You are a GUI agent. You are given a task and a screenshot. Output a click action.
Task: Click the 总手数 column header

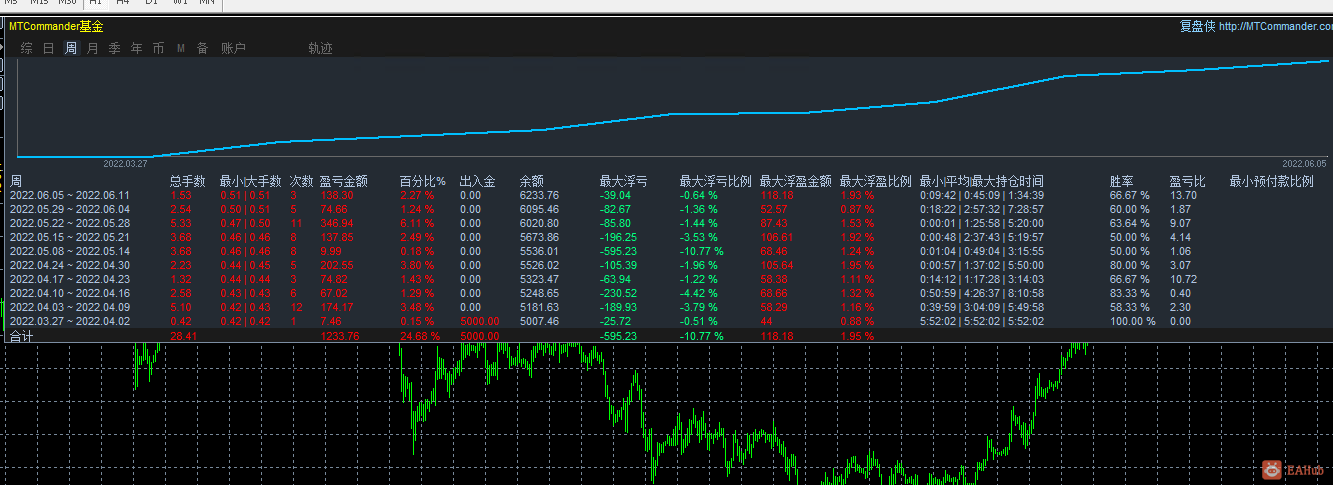(x=188, y=182)
